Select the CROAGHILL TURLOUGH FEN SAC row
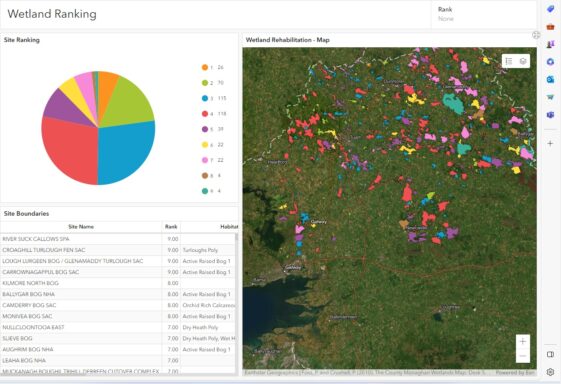 click(x=118, y=250)
